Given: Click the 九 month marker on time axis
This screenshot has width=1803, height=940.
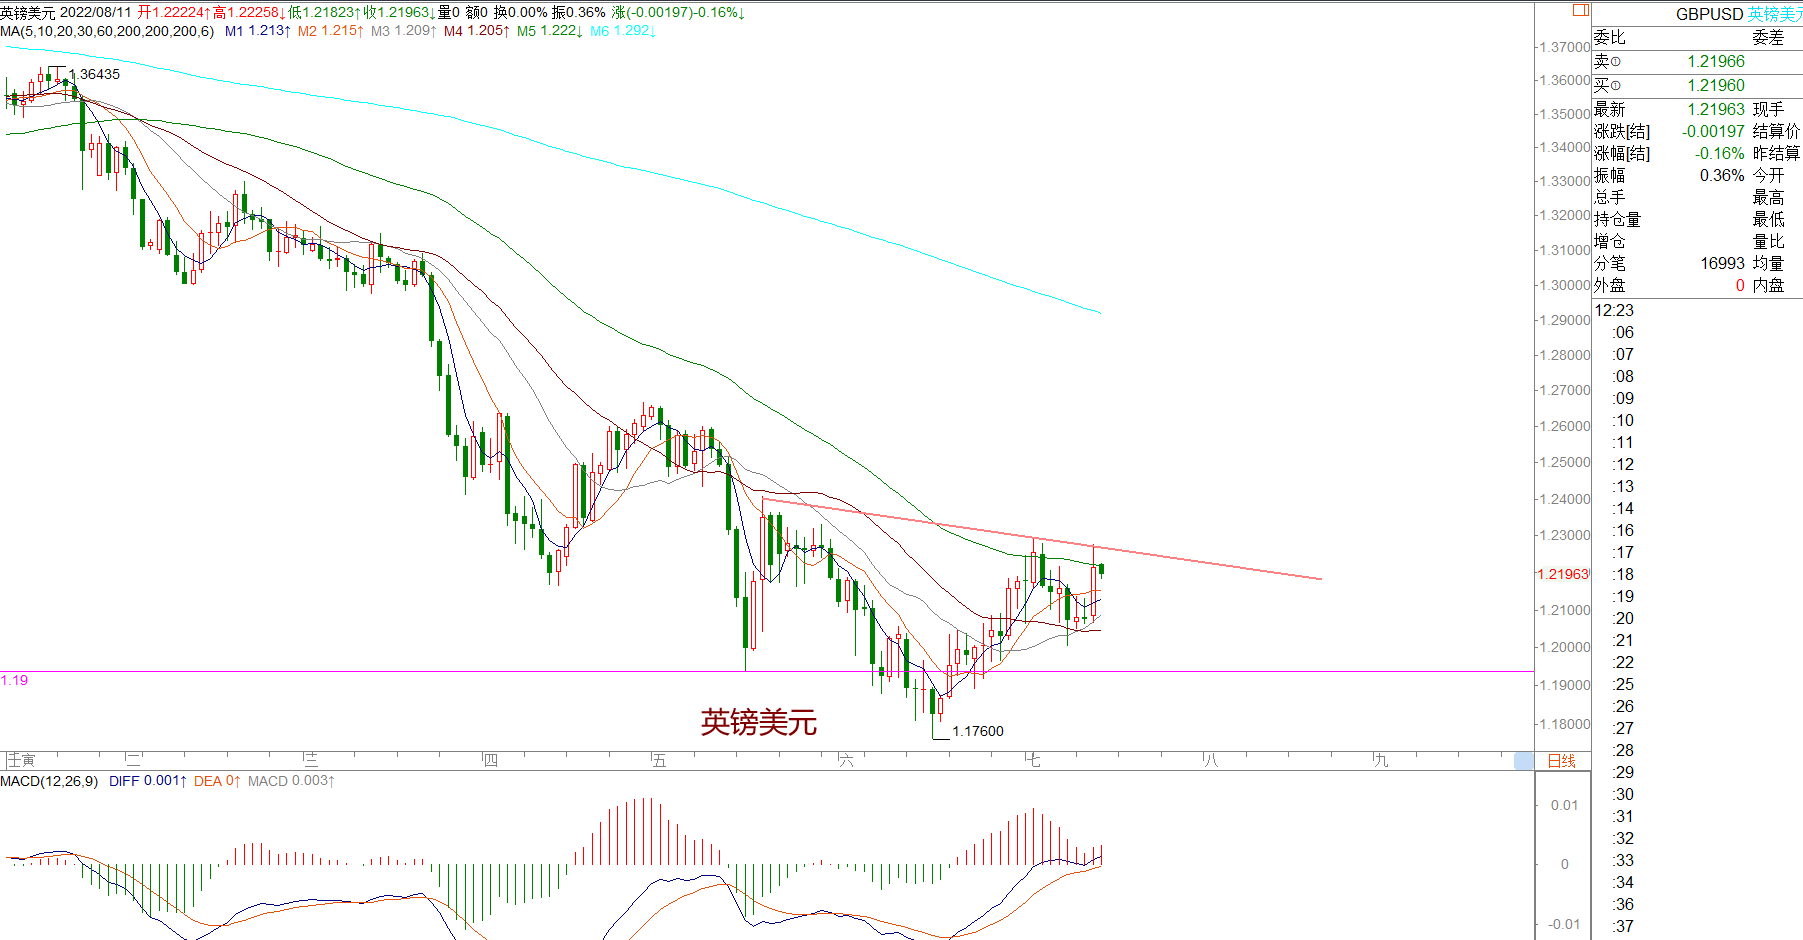Looking at the screenshot, I should tap(1381, 760).
